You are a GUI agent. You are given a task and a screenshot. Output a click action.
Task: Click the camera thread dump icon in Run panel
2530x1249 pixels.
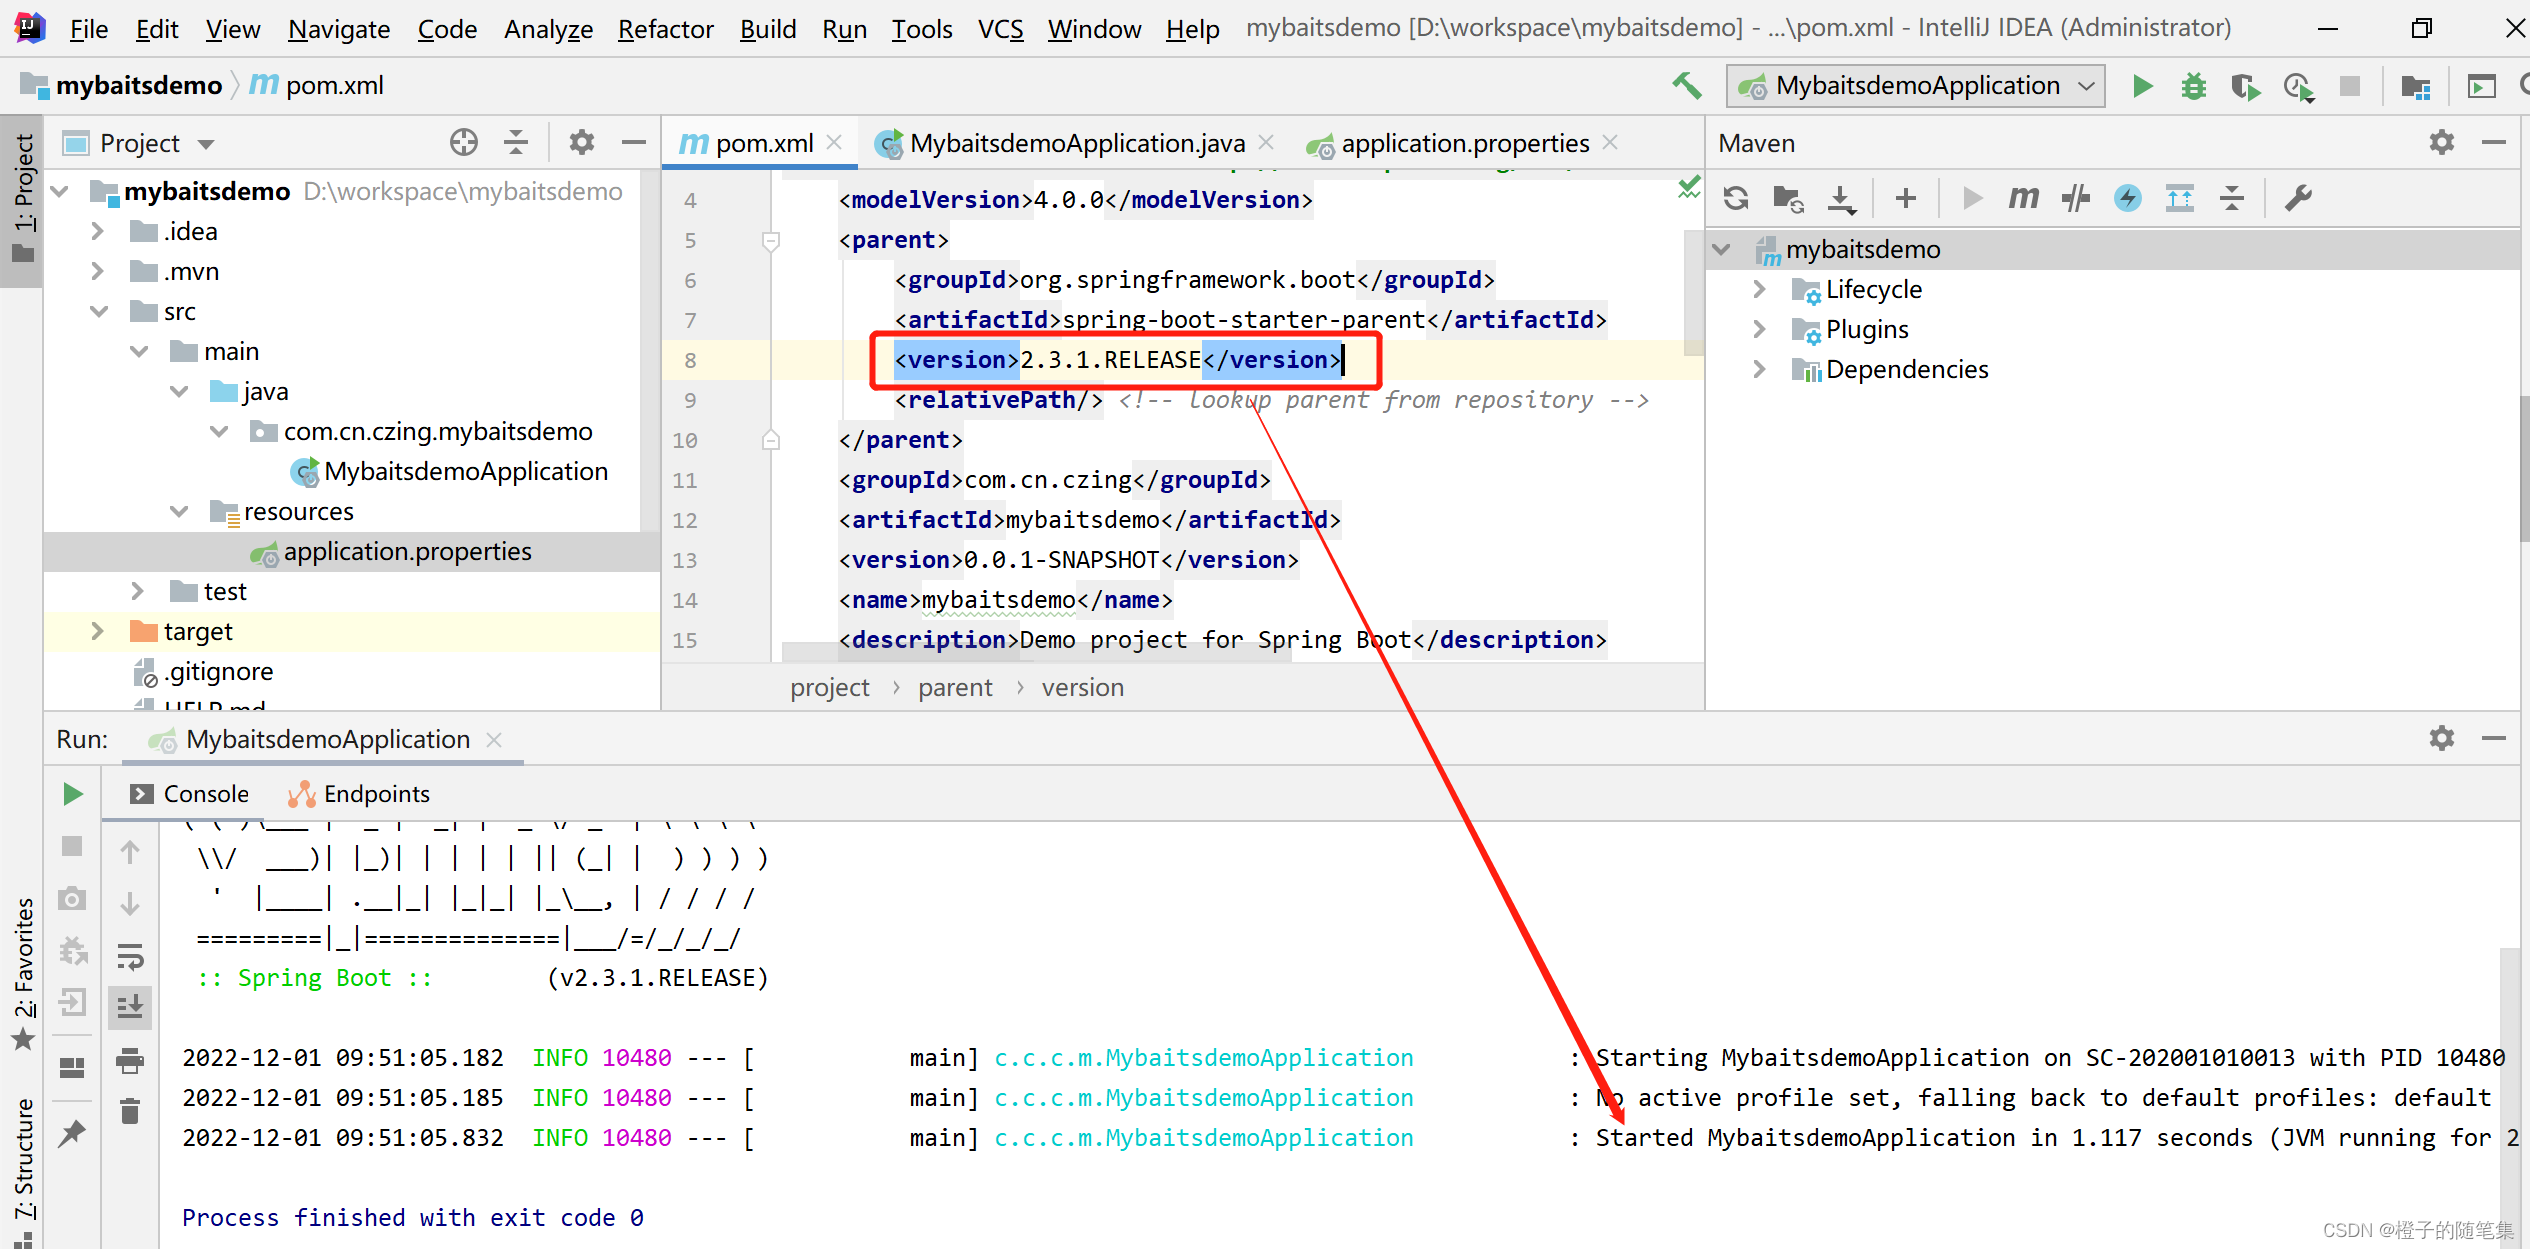72,899
